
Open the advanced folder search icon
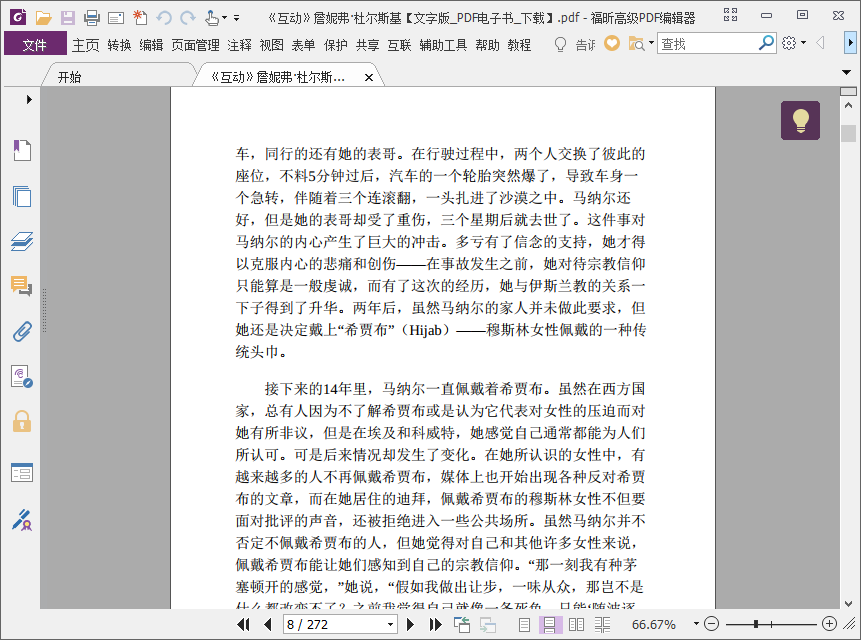pyautogui.click(x=636, y=43)
